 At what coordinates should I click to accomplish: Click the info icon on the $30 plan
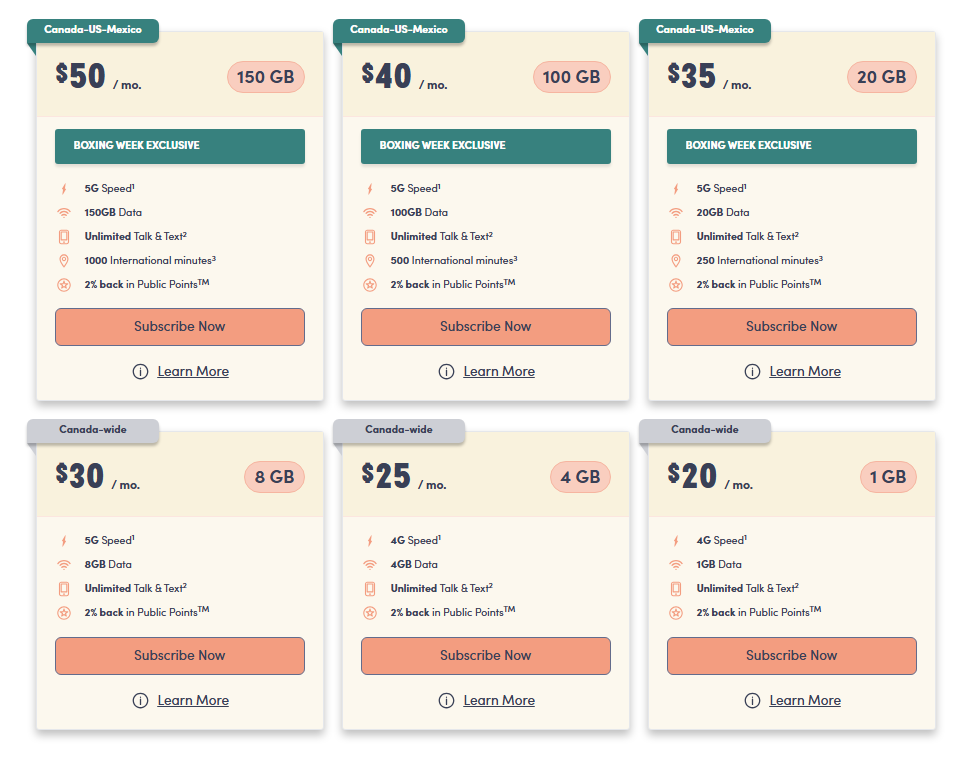pyautogui.click(x=140, y=700)
